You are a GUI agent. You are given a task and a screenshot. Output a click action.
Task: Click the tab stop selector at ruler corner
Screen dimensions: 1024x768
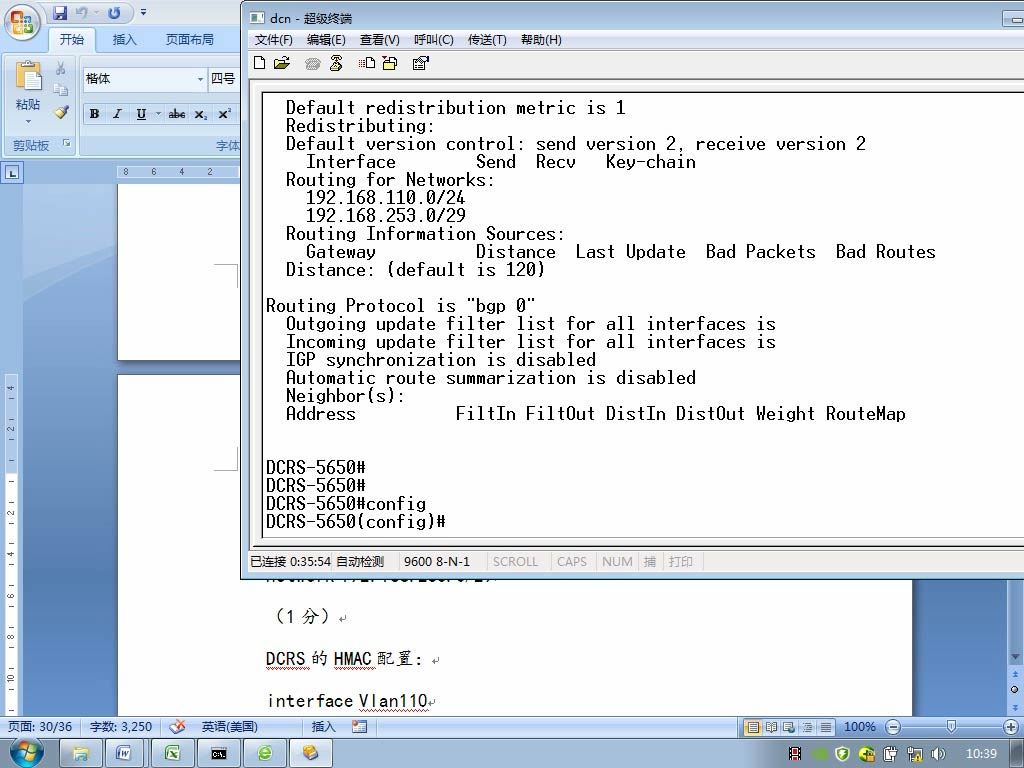(x=13, y=173)
